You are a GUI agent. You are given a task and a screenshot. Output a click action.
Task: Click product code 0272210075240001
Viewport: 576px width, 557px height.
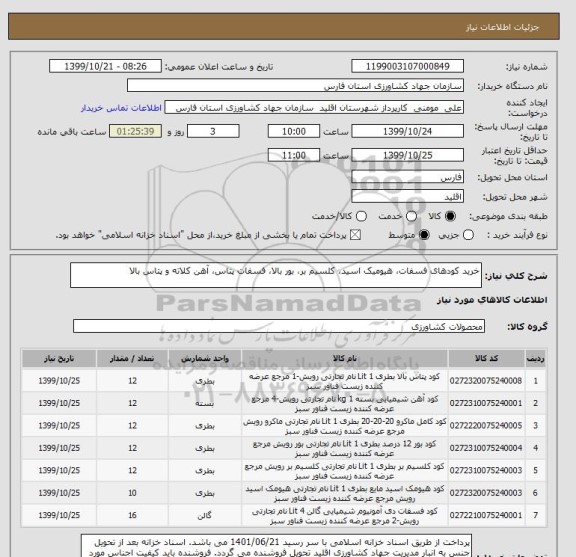coord(486,515)
